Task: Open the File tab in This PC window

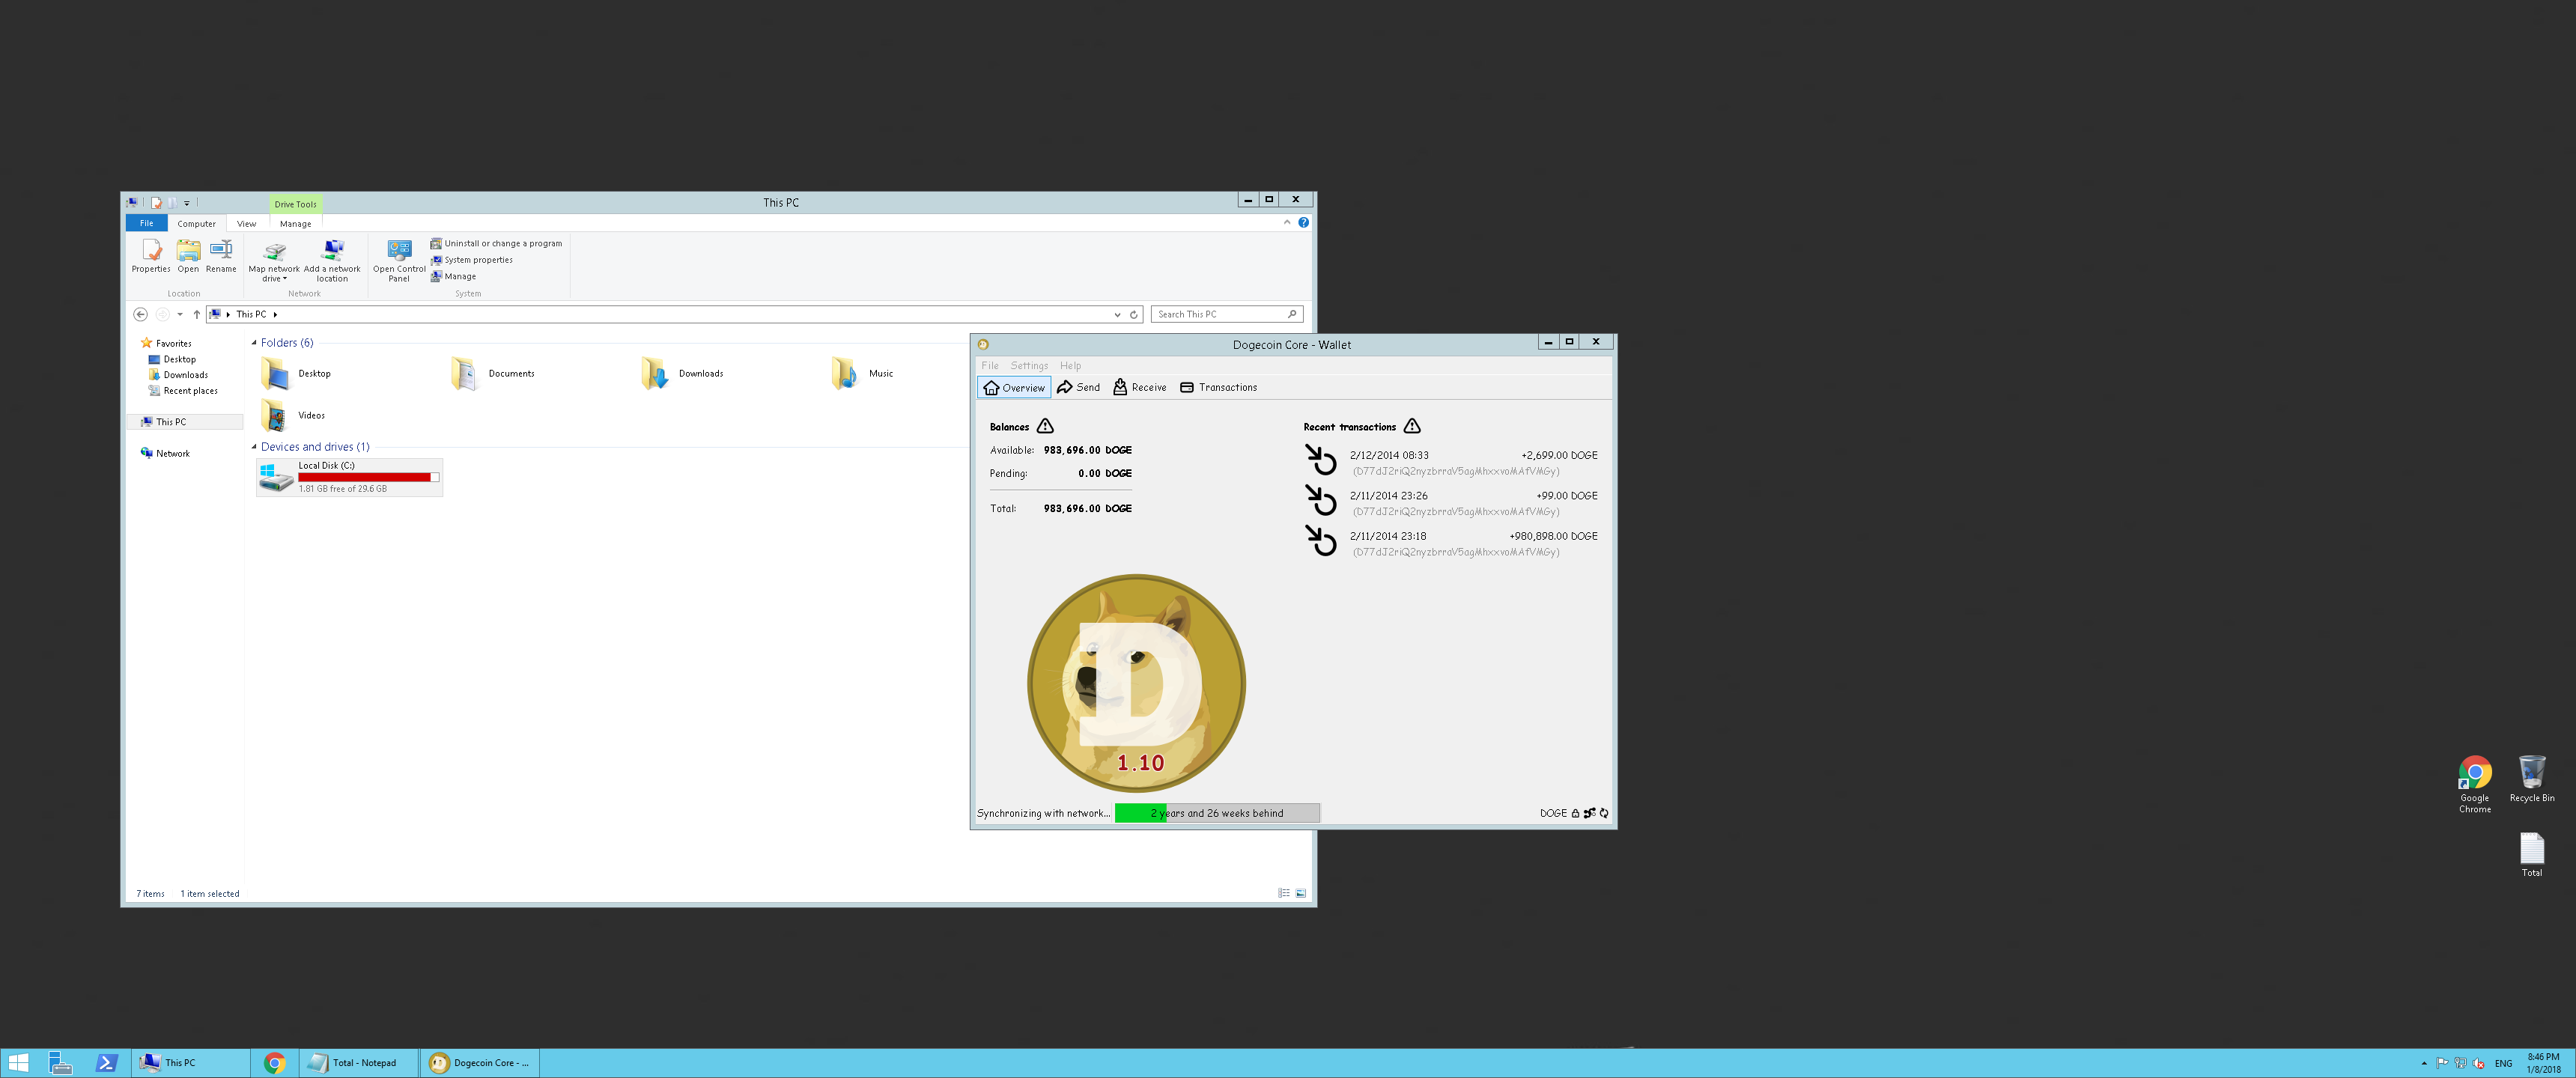Action: (146, 224)
